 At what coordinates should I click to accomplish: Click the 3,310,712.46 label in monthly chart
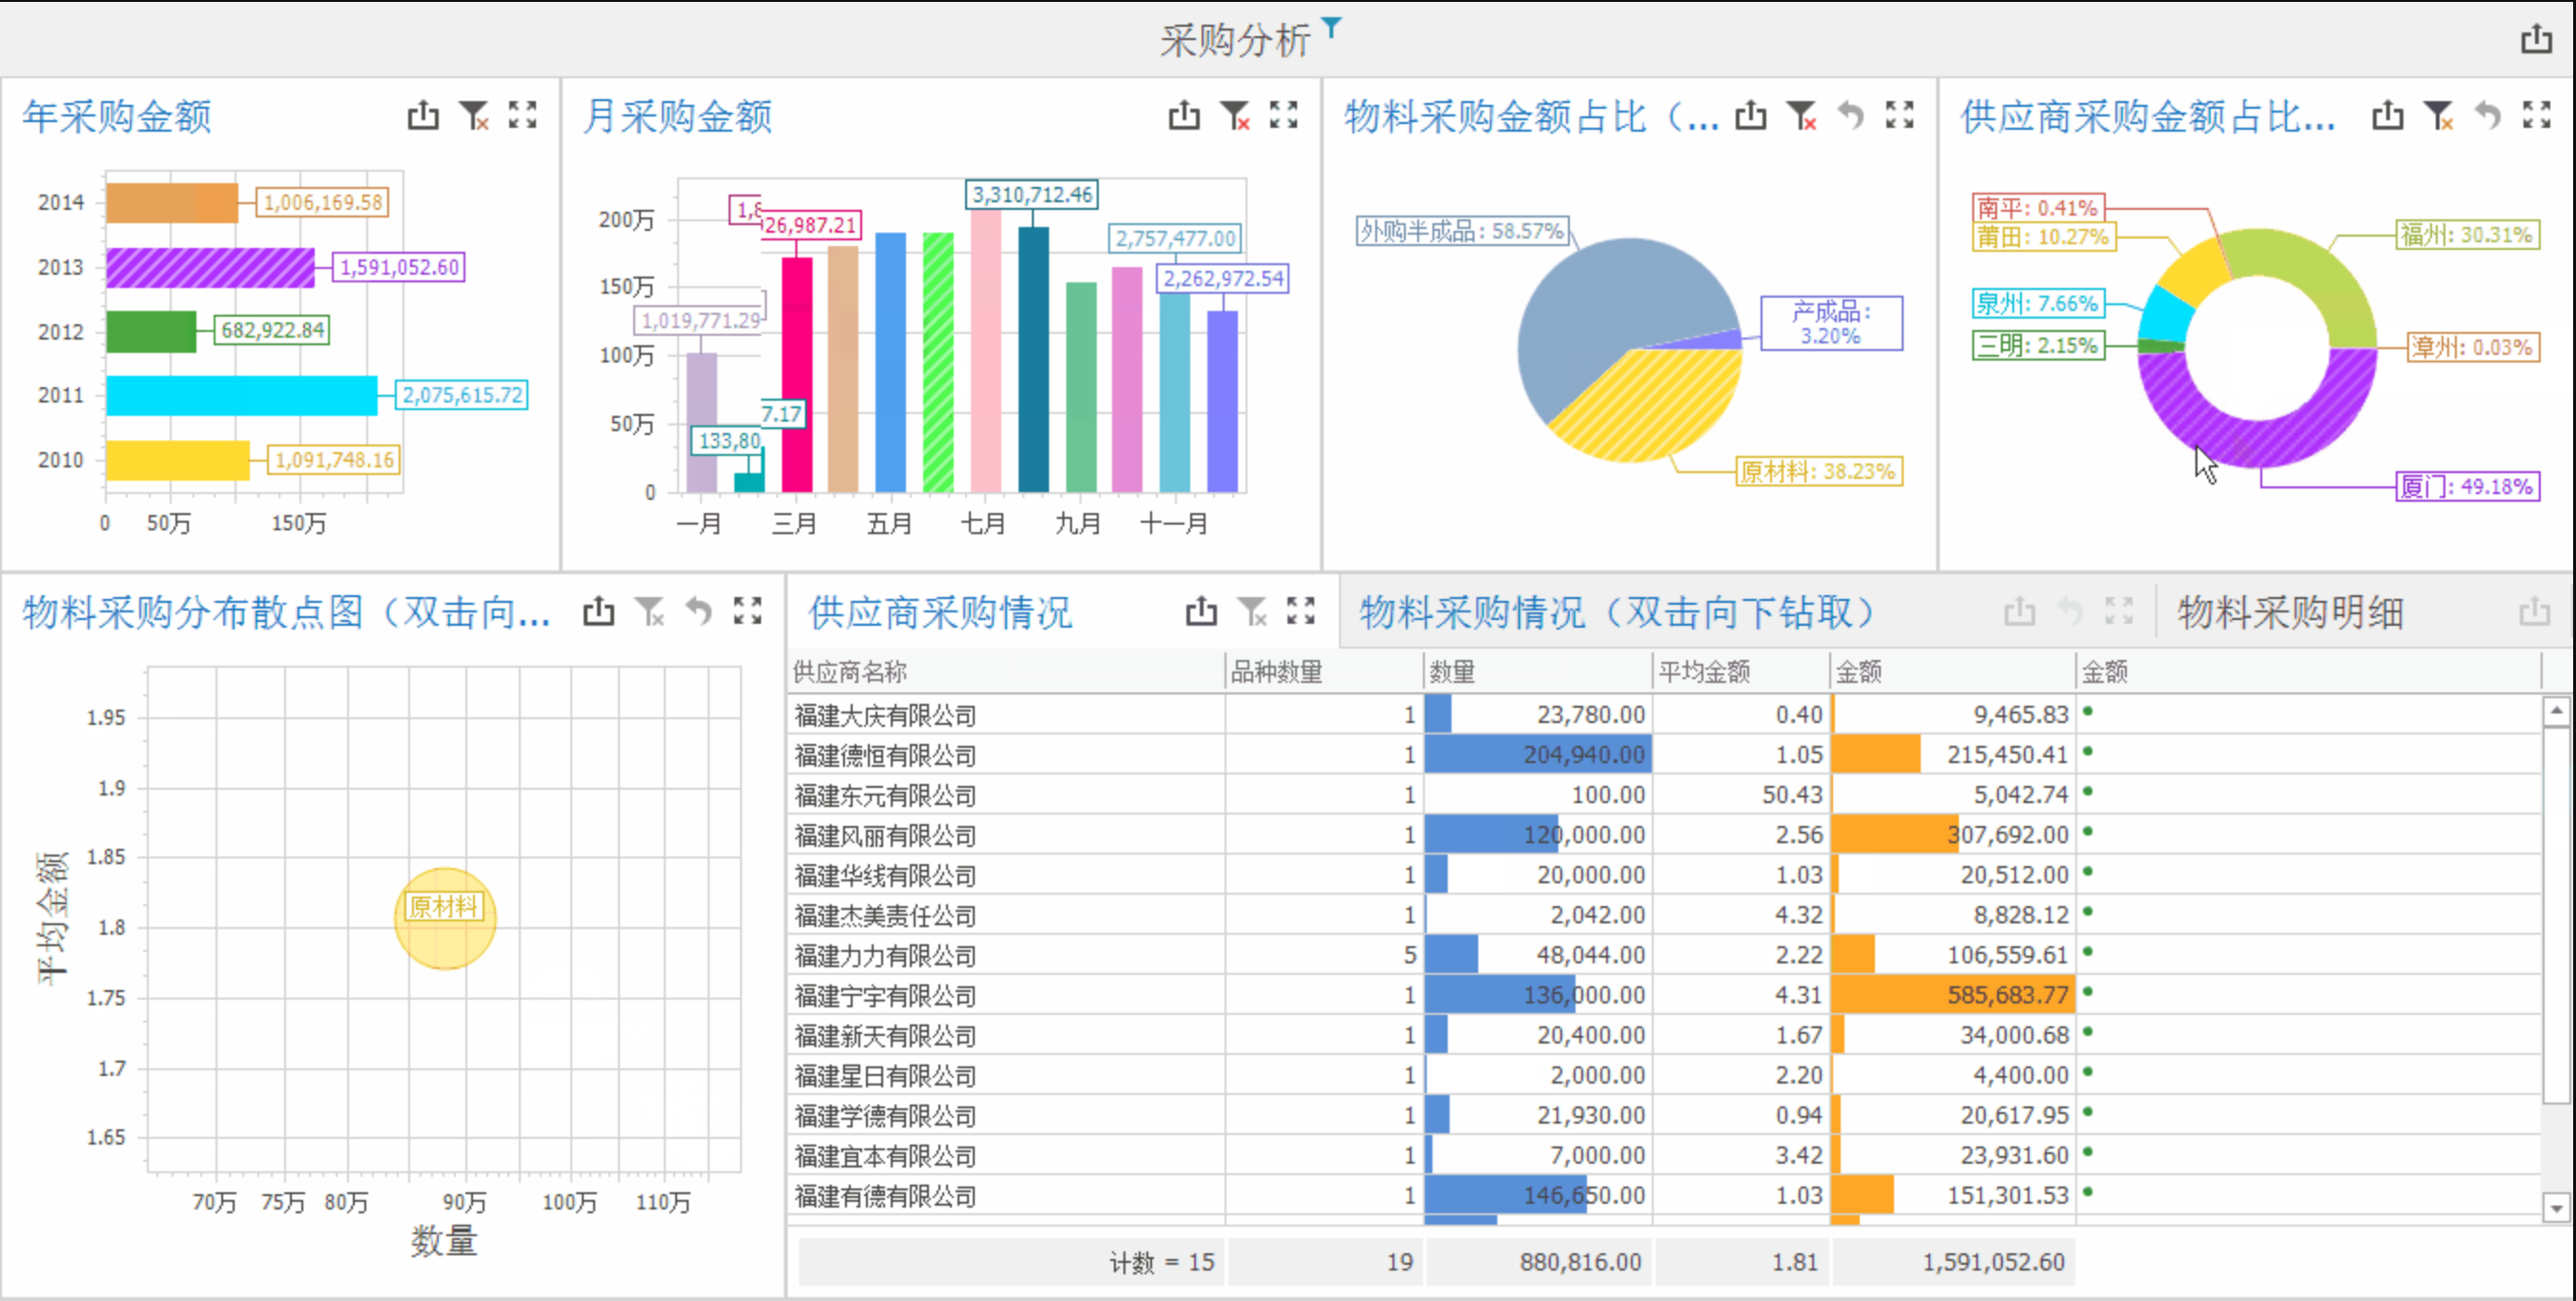tap(1032, 195)
